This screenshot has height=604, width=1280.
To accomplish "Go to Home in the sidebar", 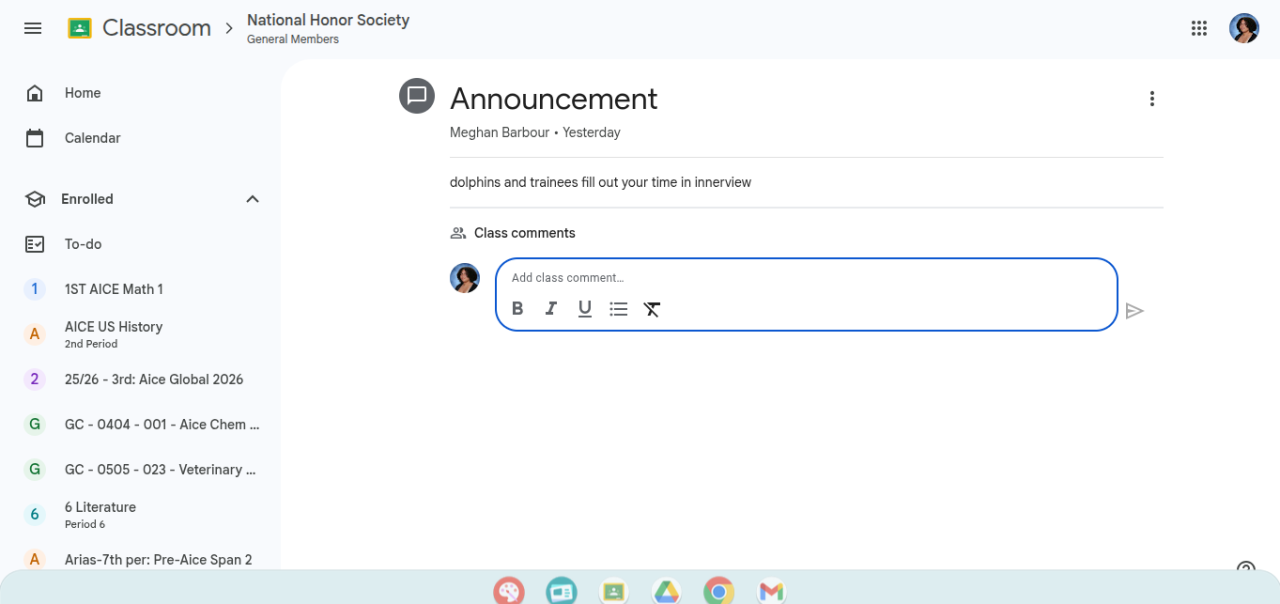I will click(83, 93).
